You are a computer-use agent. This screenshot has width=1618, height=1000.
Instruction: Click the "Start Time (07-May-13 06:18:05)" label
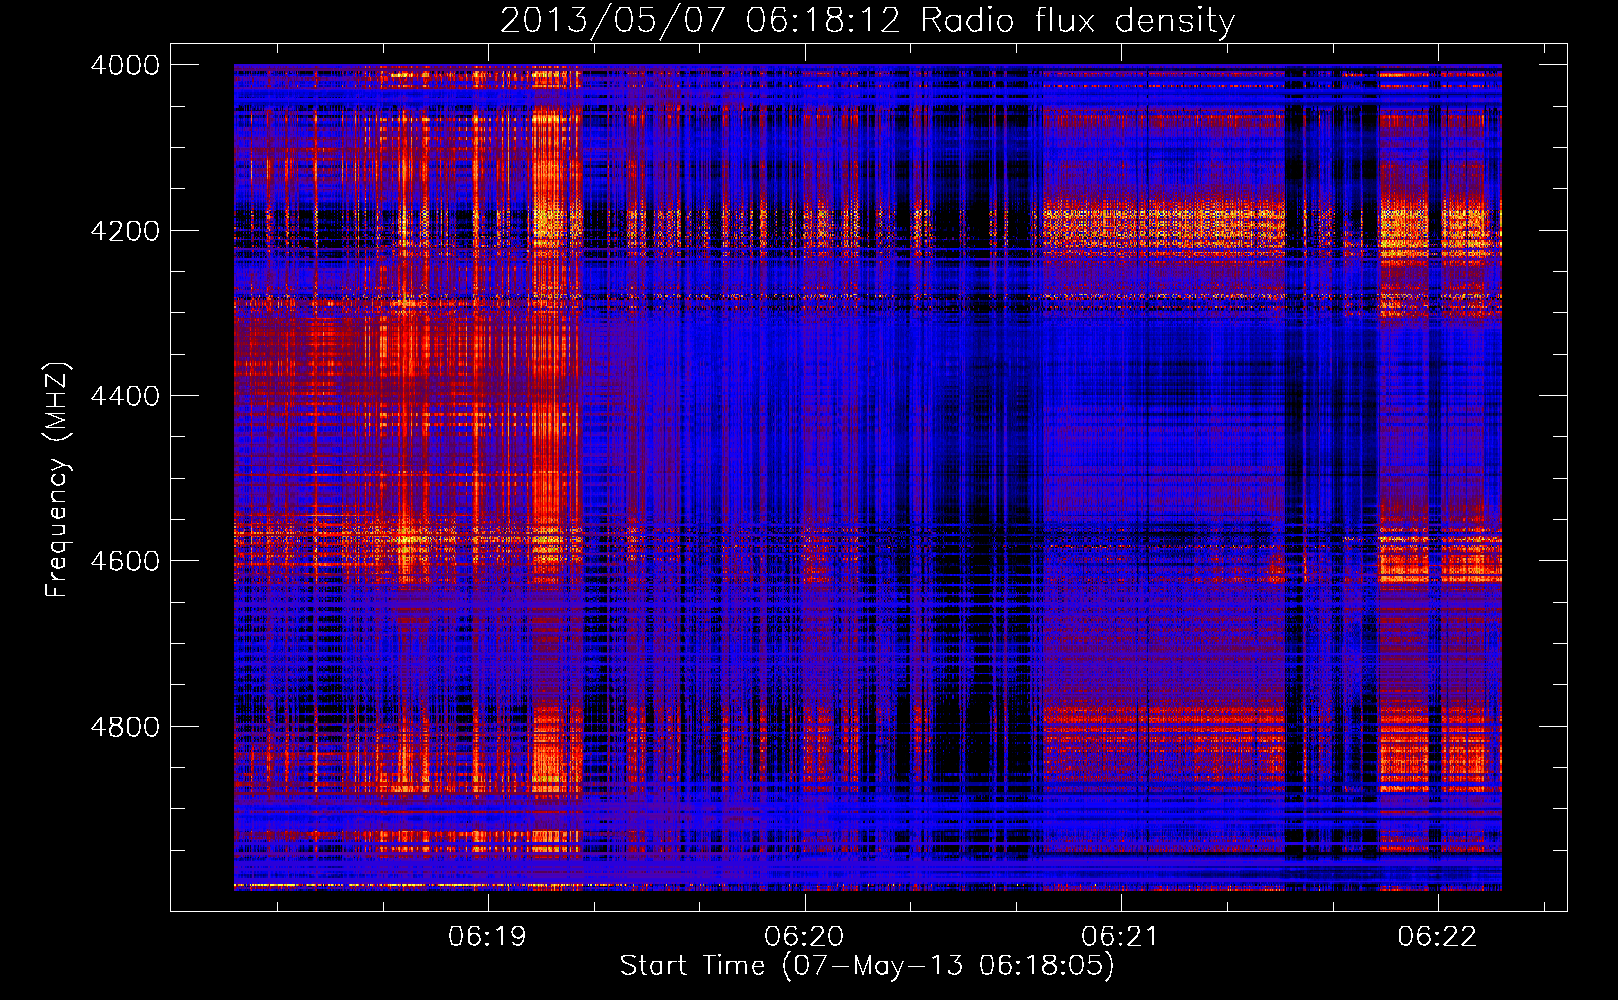pos(867,966)
